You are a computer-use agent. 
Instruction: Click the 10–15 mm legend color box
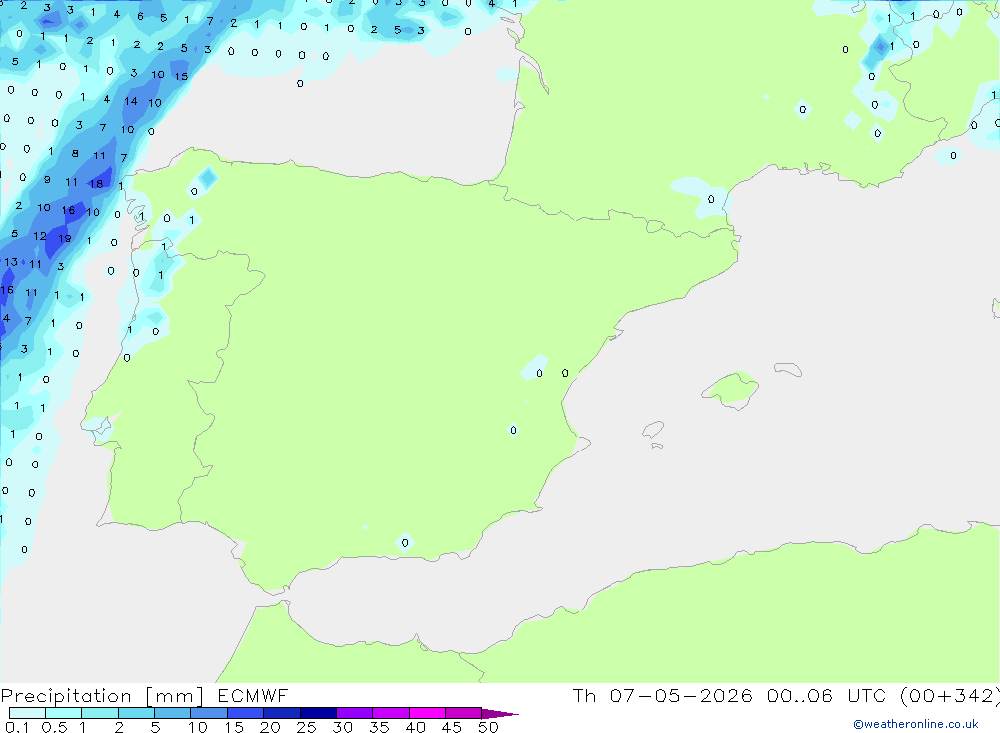tap(209, 713)
